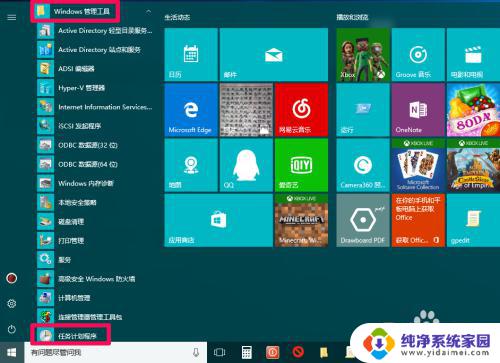Open the 邮件 mail tile

(274, 55)
